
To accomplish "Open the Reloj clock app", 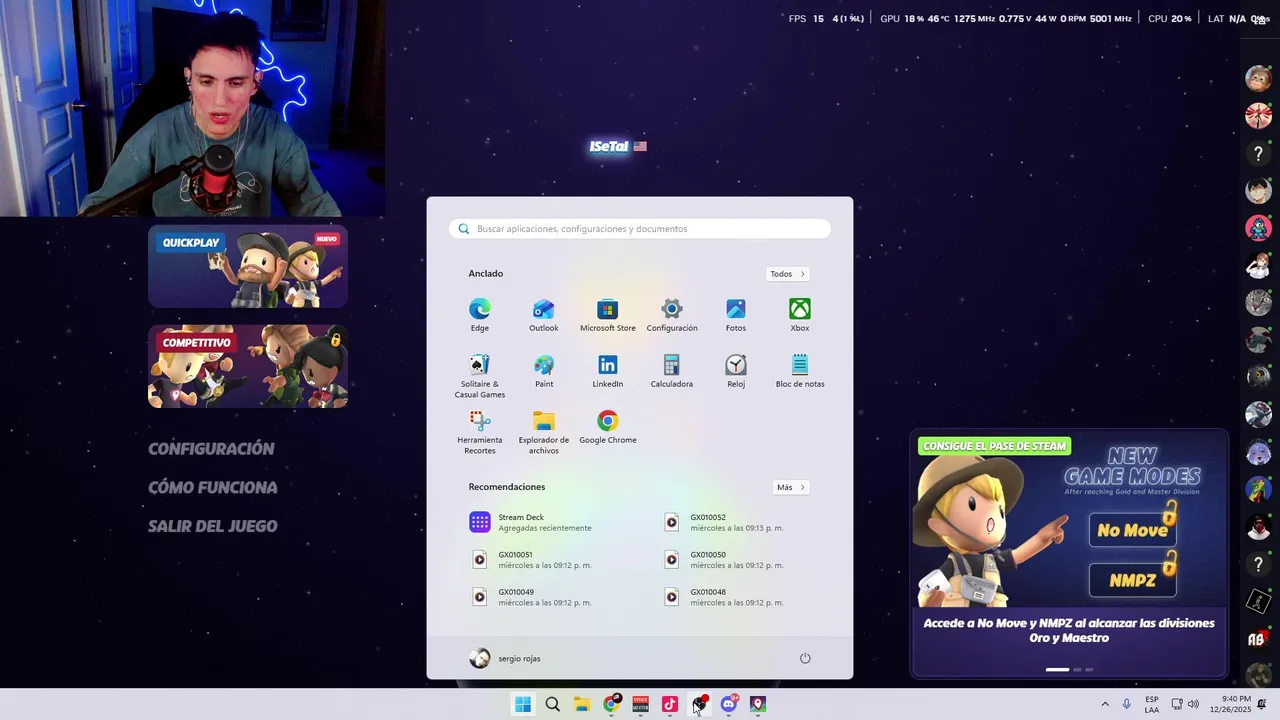I will 736,371.
